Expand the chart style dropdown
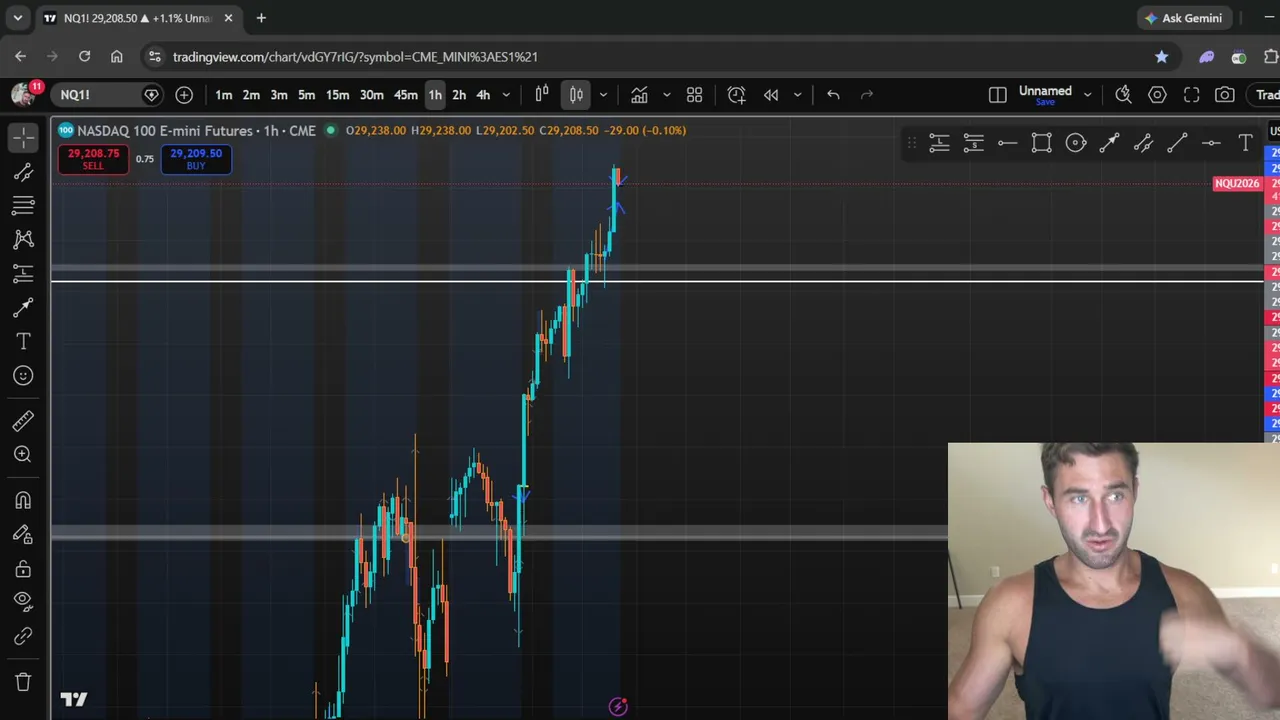 click(x=603, y=95)
